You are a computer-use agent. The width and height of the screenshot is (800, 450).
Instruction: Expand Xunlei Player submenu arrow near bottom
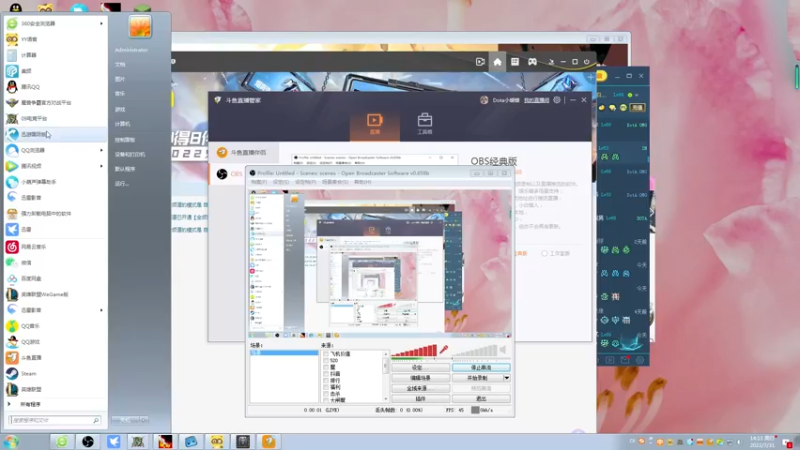(101, 310)
